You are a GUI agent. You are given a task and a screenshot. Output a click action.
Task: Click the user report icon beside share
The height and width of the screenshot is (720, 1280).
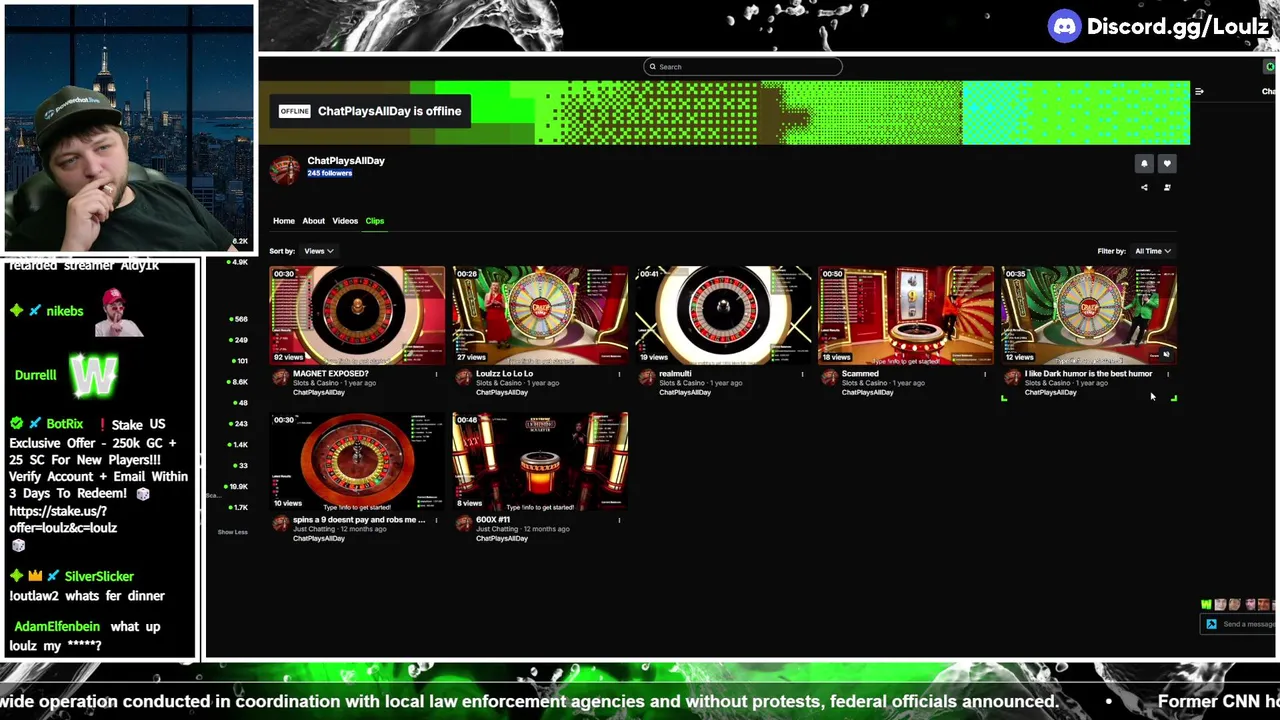click(x=1166, y=187)
